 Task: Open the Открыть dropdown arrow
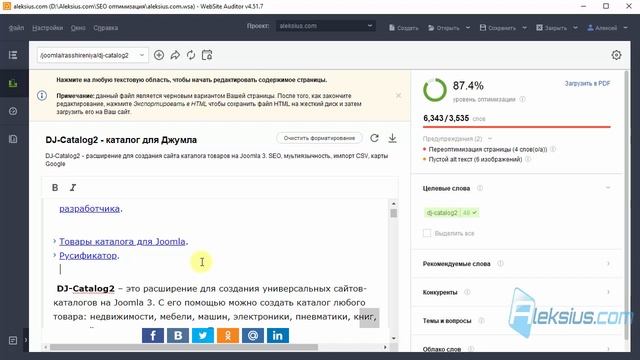468,28
